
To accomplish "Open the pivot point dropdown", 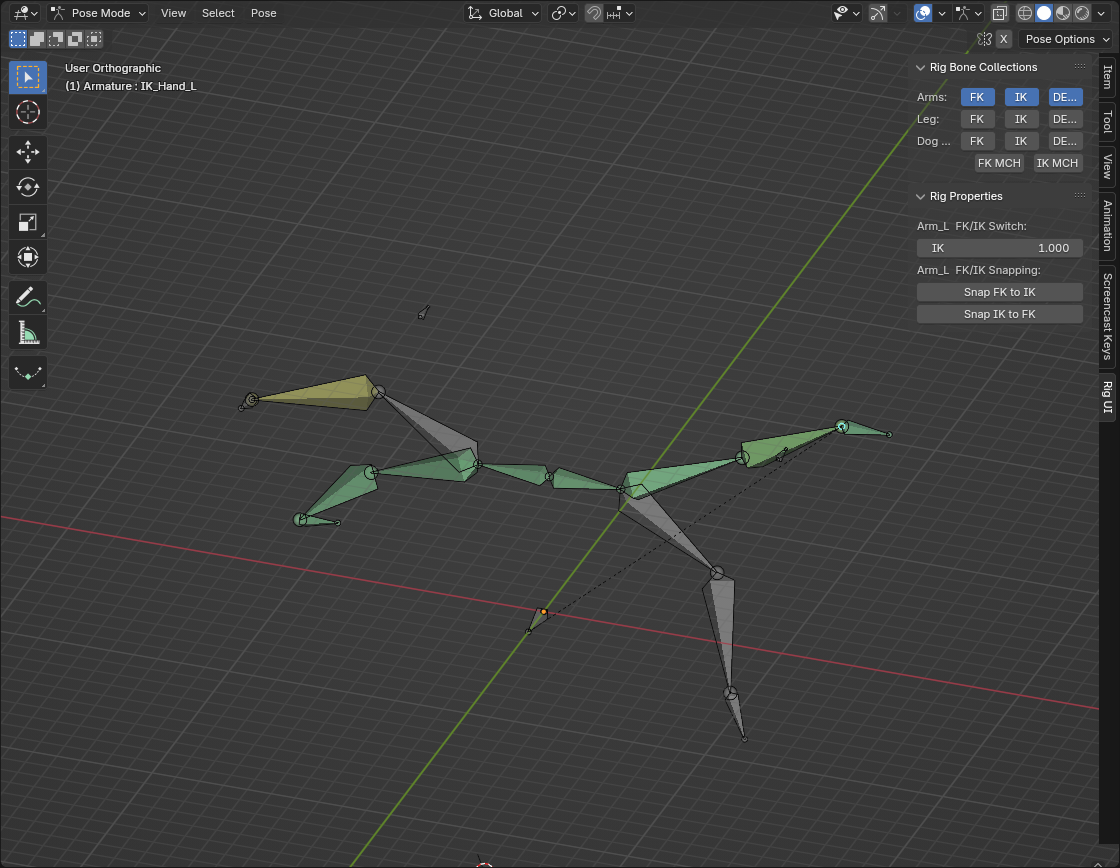I will coord(564,13).
